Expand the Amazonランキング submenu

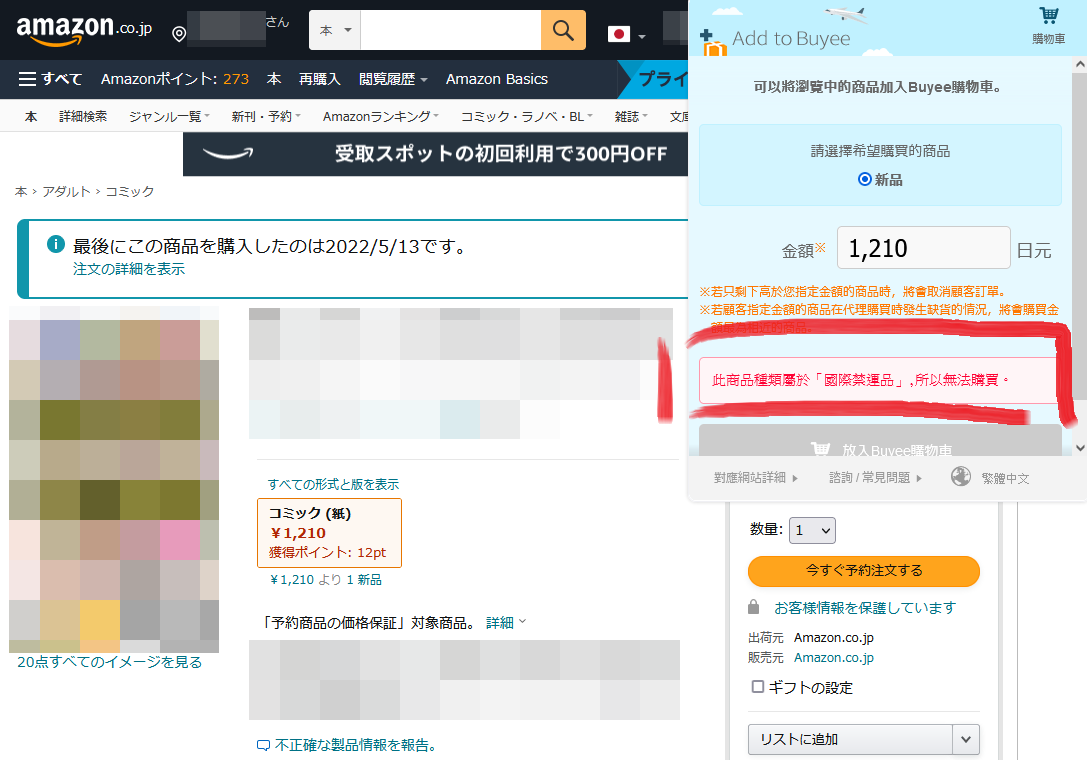[381, 116]
